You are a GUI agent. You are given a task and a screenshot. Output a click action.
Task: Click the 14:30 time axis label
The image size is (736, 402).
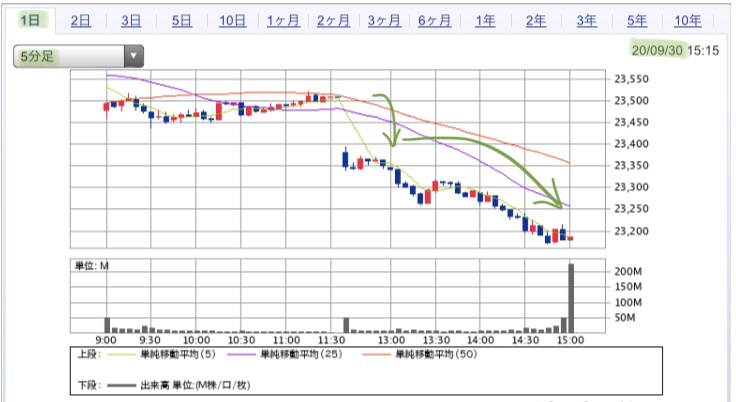pos(525,340)
